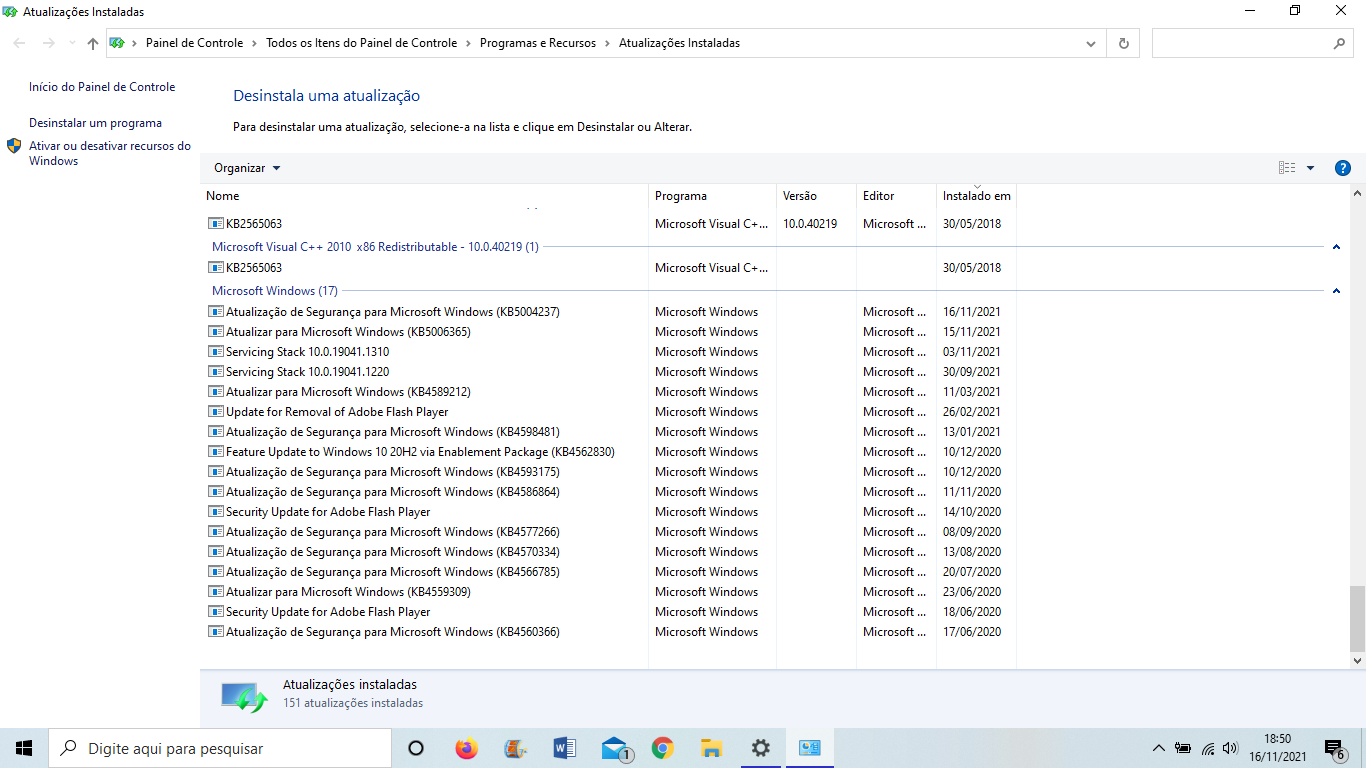Select Painel de Controle breadcrumb
Viewport: 1366px width, 768px height.
point(194,43)
